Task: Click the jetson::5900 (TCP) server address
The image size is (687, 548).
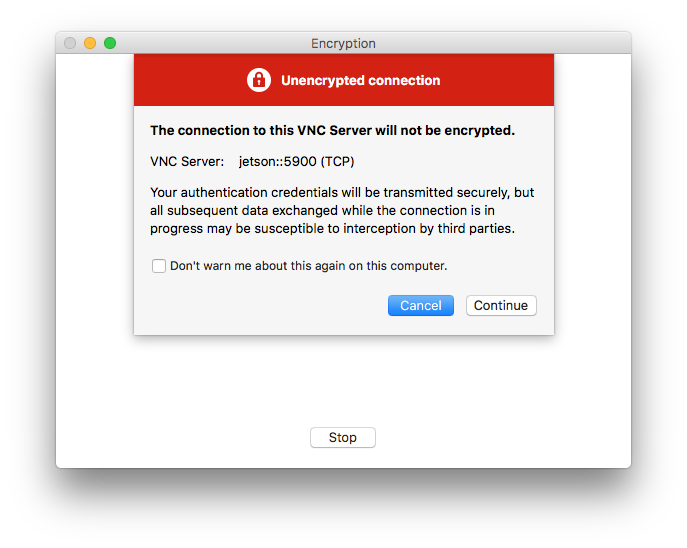Action: (296, 161)
